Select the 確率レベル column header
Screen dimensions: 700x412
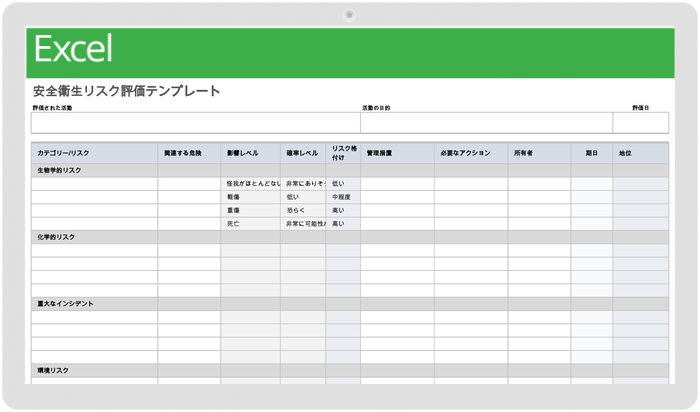tap(303, 153)
